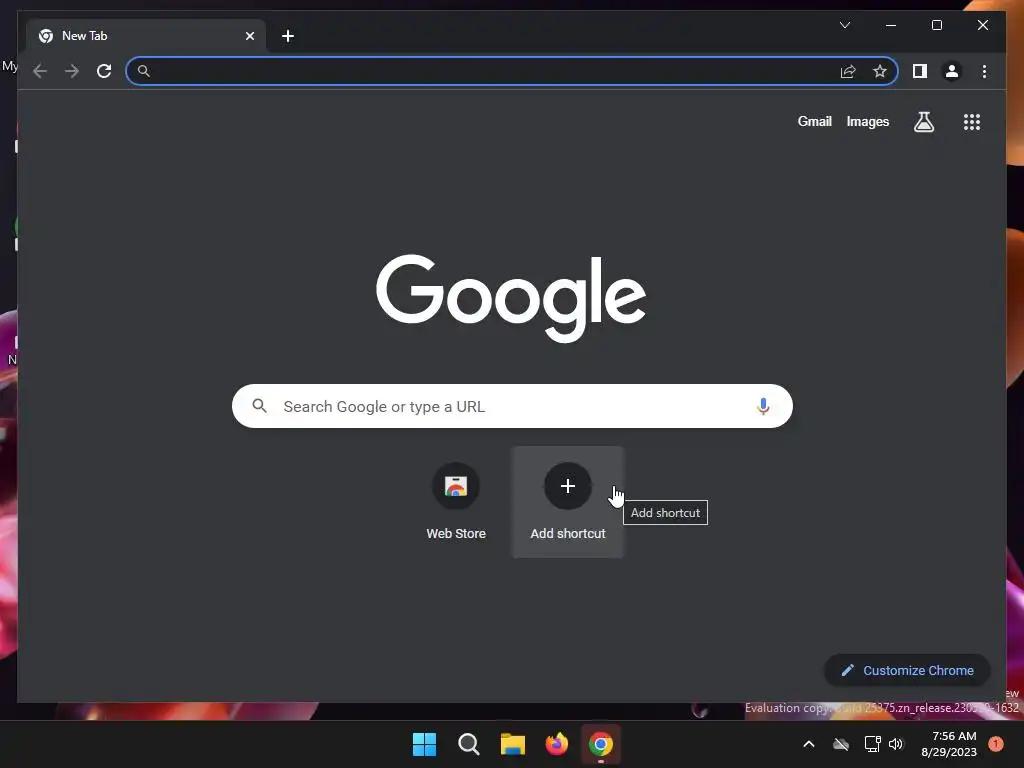Close the New Tab tab

click(249, 36)
